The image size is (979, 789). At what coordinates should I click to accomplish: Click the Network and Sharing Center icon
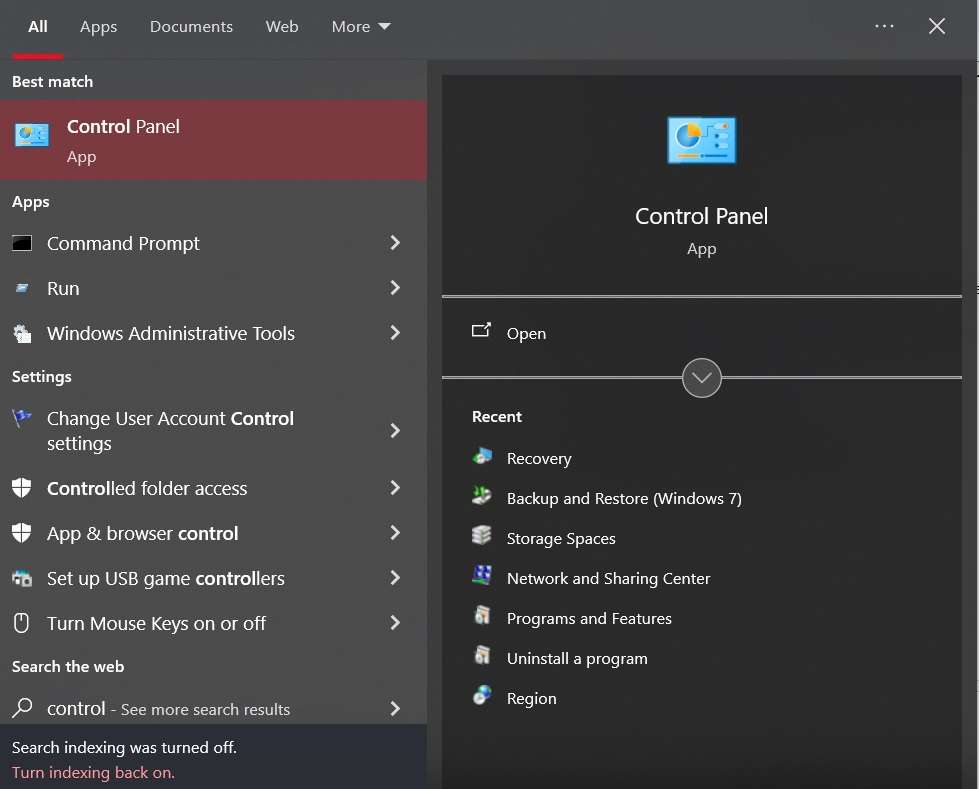point(481,575)
